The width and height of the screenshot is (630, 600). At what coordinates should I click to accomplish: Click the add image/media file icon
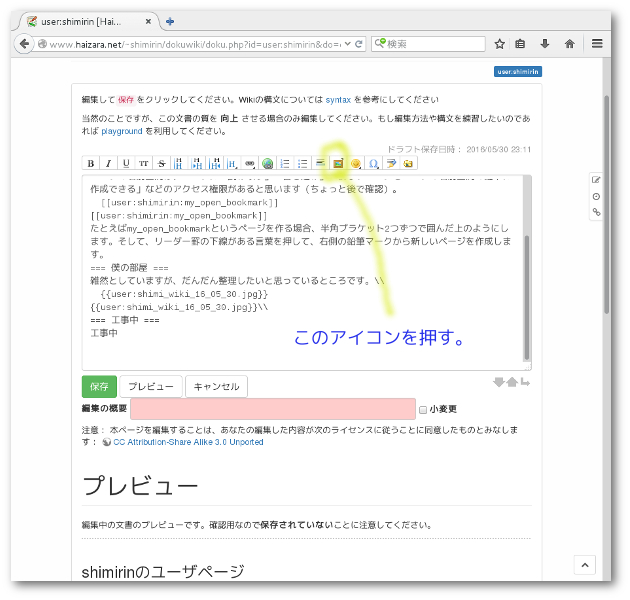(338, 163)
